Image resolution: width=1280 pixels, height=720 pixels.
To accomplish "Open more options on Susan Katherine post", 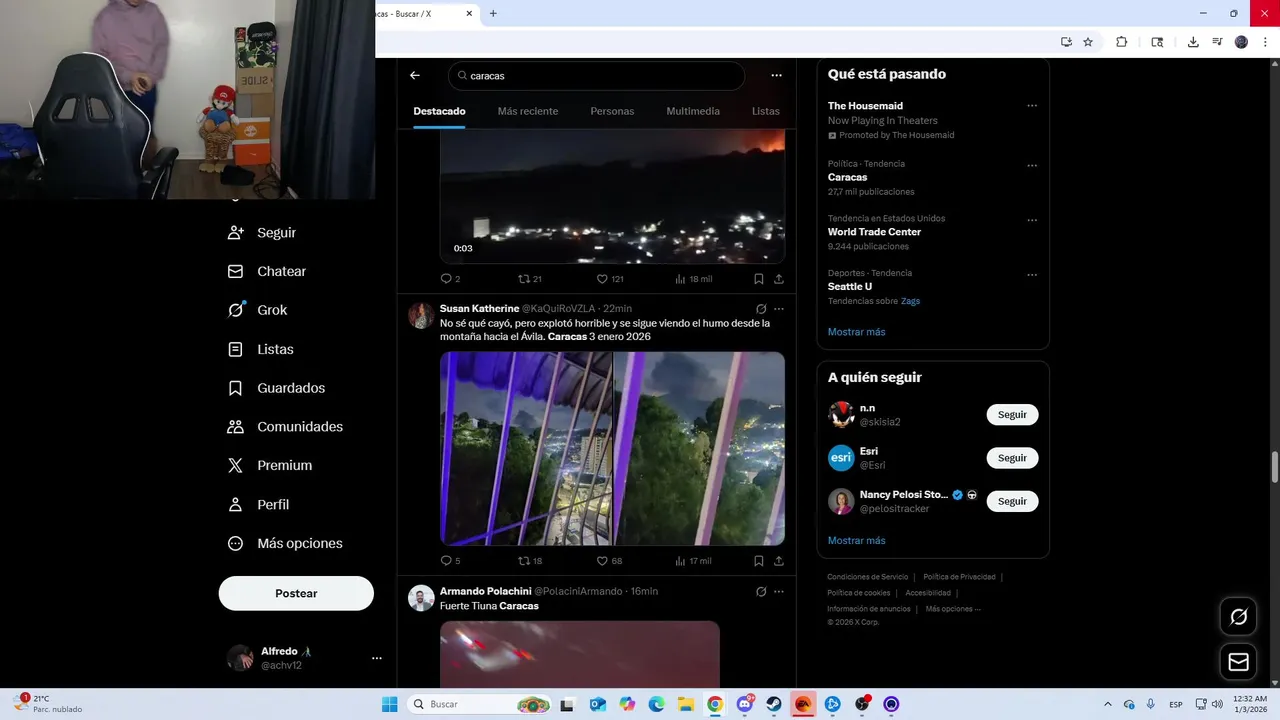I will point(779,309).
